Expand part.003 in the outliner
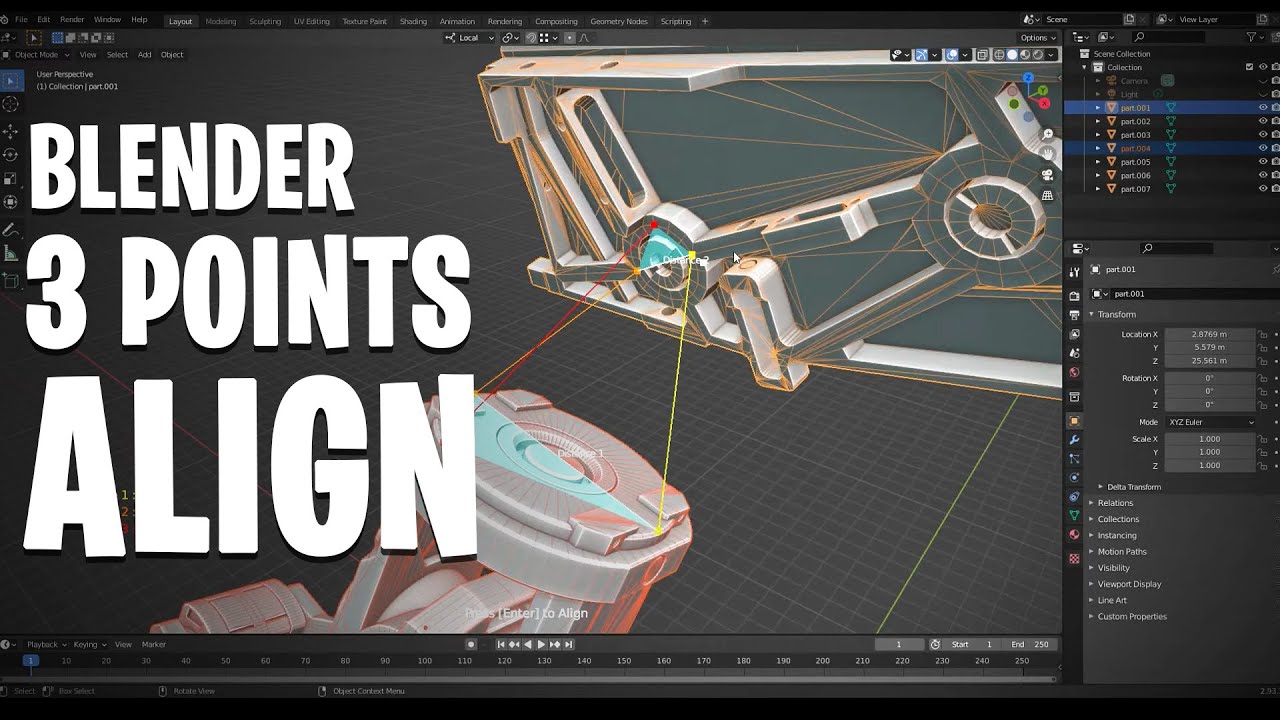 click(x=1098, y=135)
